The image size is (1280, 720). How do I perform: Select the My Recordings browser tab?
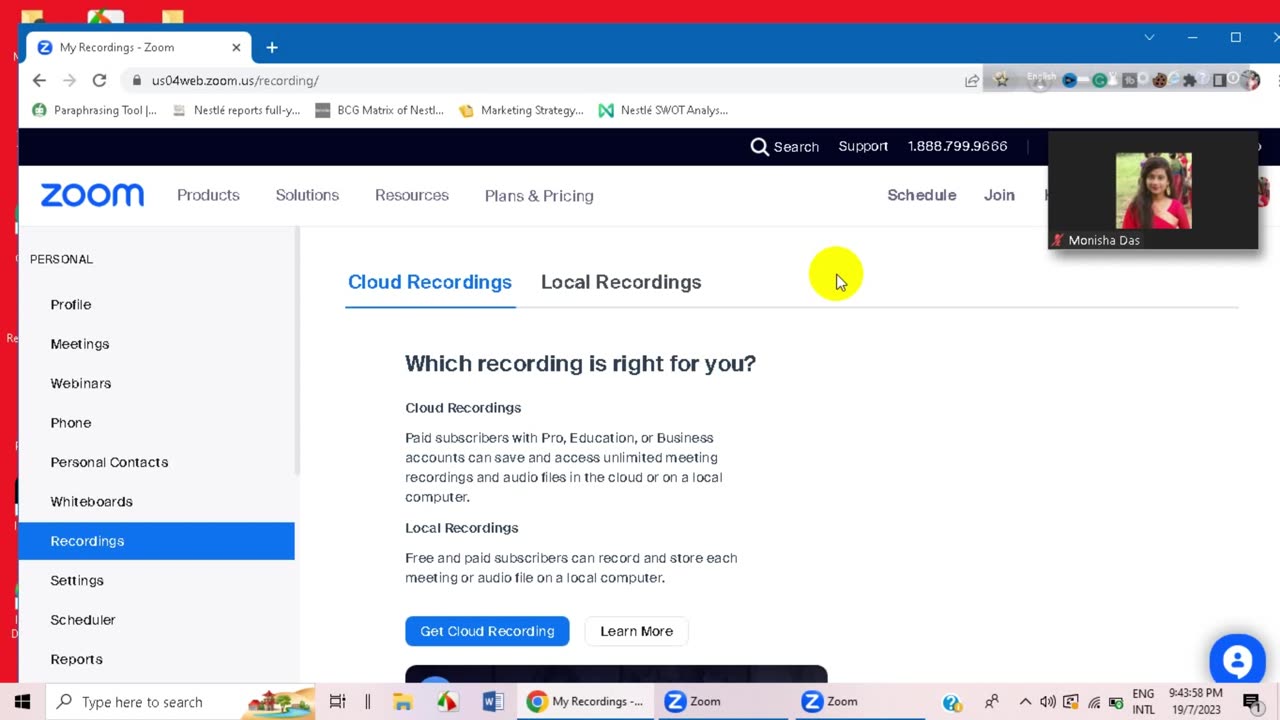coord(138,47)
